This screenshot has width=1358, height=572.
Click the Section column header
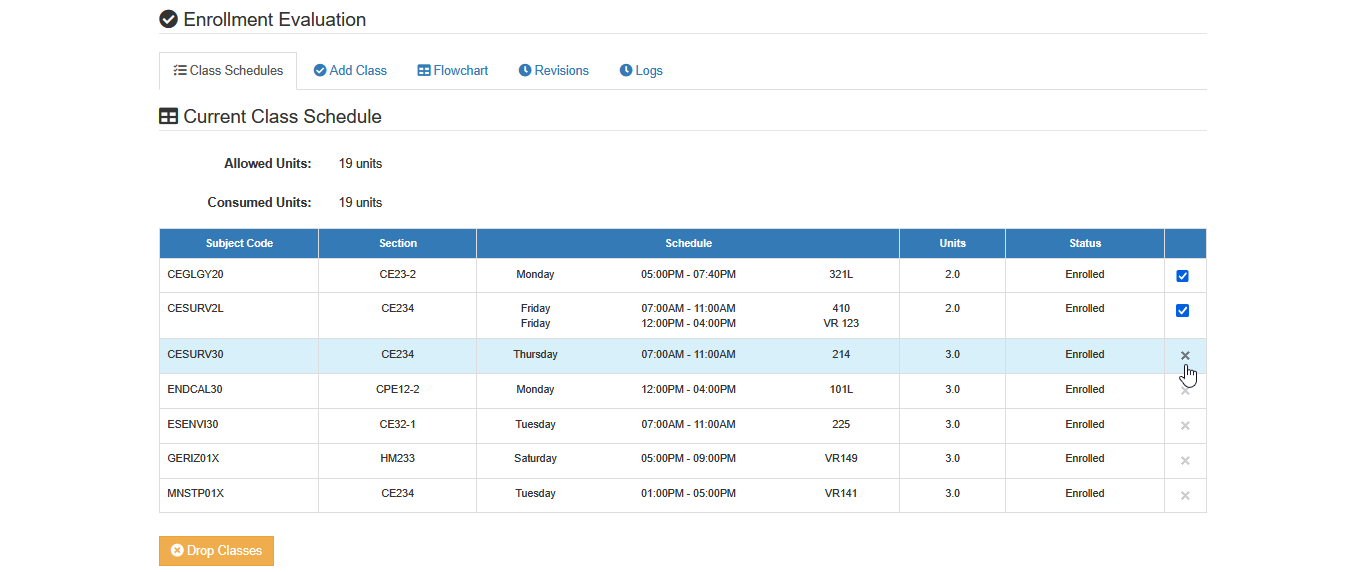click(x=398, y=243)
